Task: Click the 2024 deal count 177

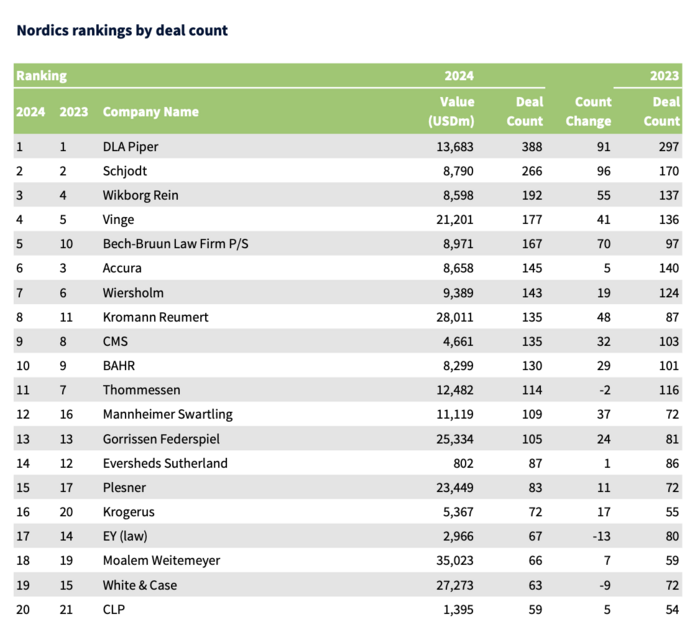Action: click(x=532, y=220)
